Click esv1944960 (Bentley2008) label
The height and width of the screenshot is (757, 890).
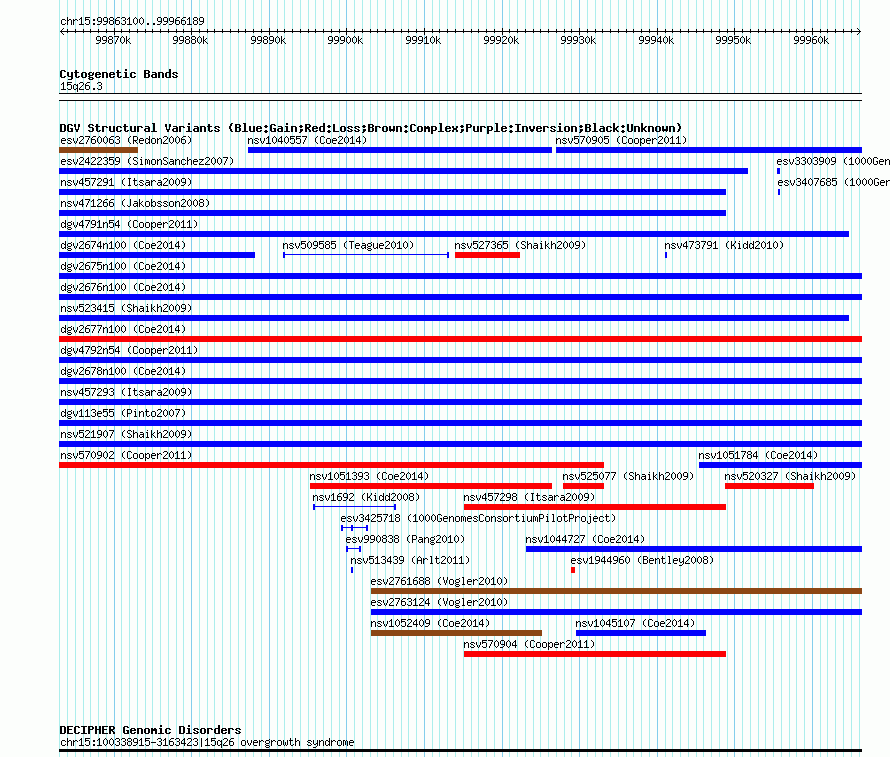click(642, 560)
